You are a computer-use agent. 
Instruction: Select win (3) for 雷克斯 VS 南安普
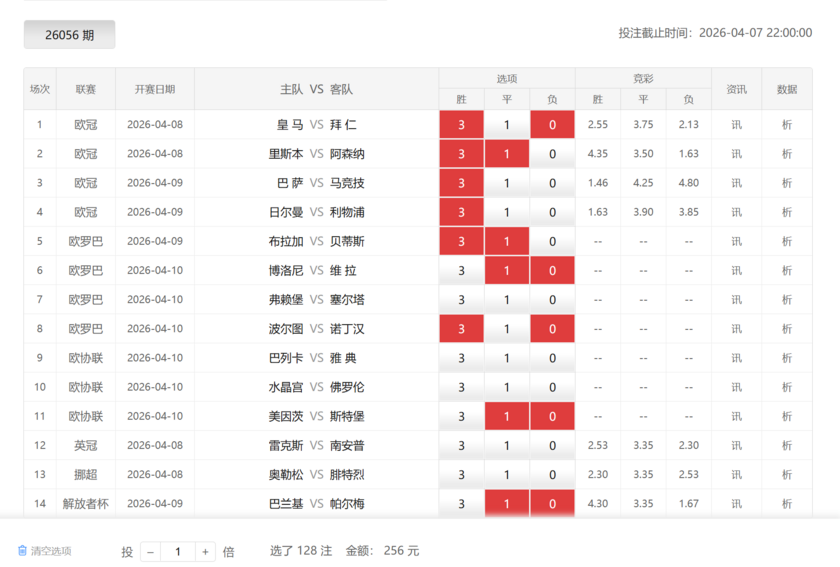(461, 445)
